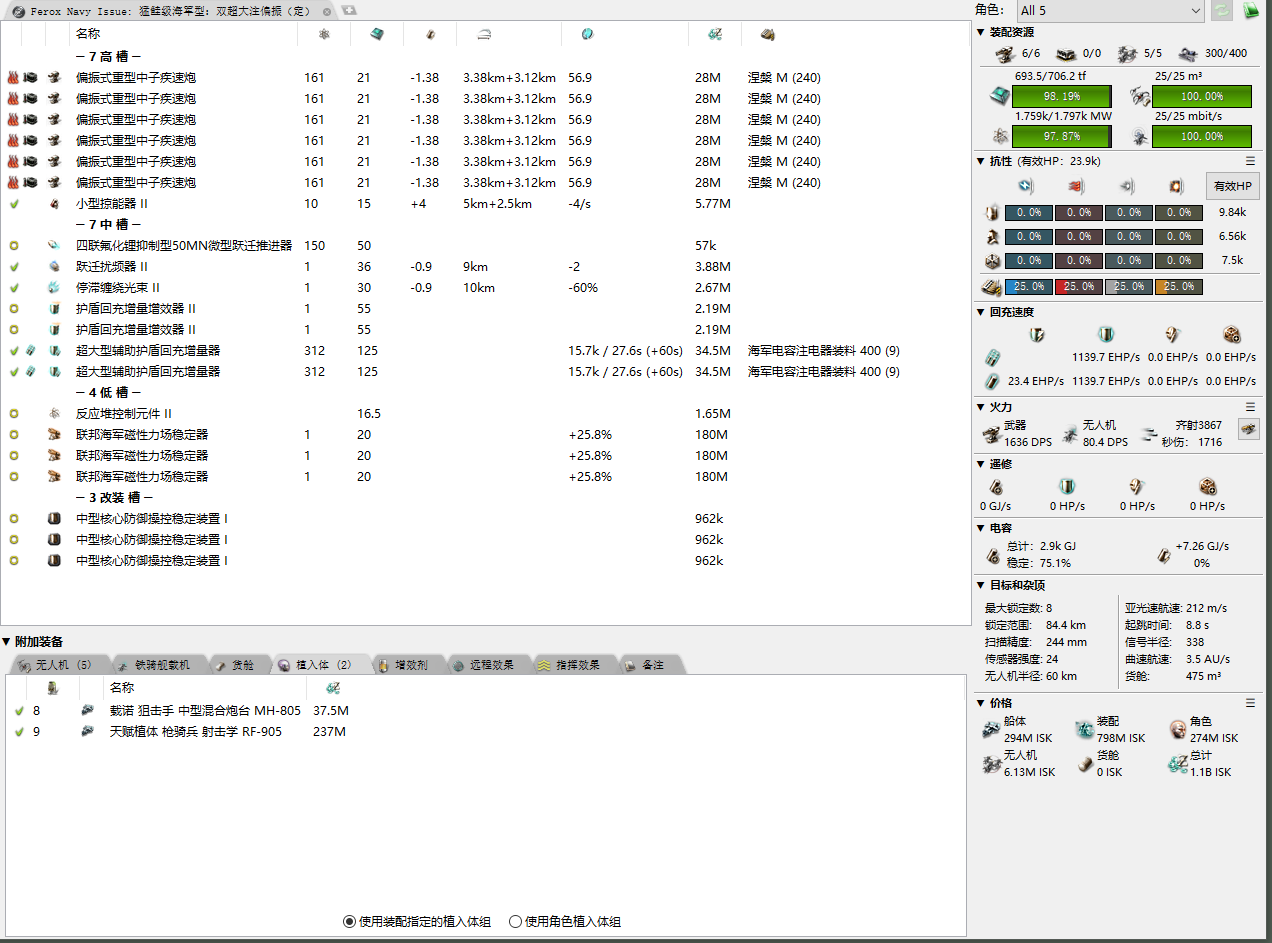The width and height of the screenshot is (1272, 943).
Task: Click the new fit tab plus icon
Action: click(x=349, y=10)
